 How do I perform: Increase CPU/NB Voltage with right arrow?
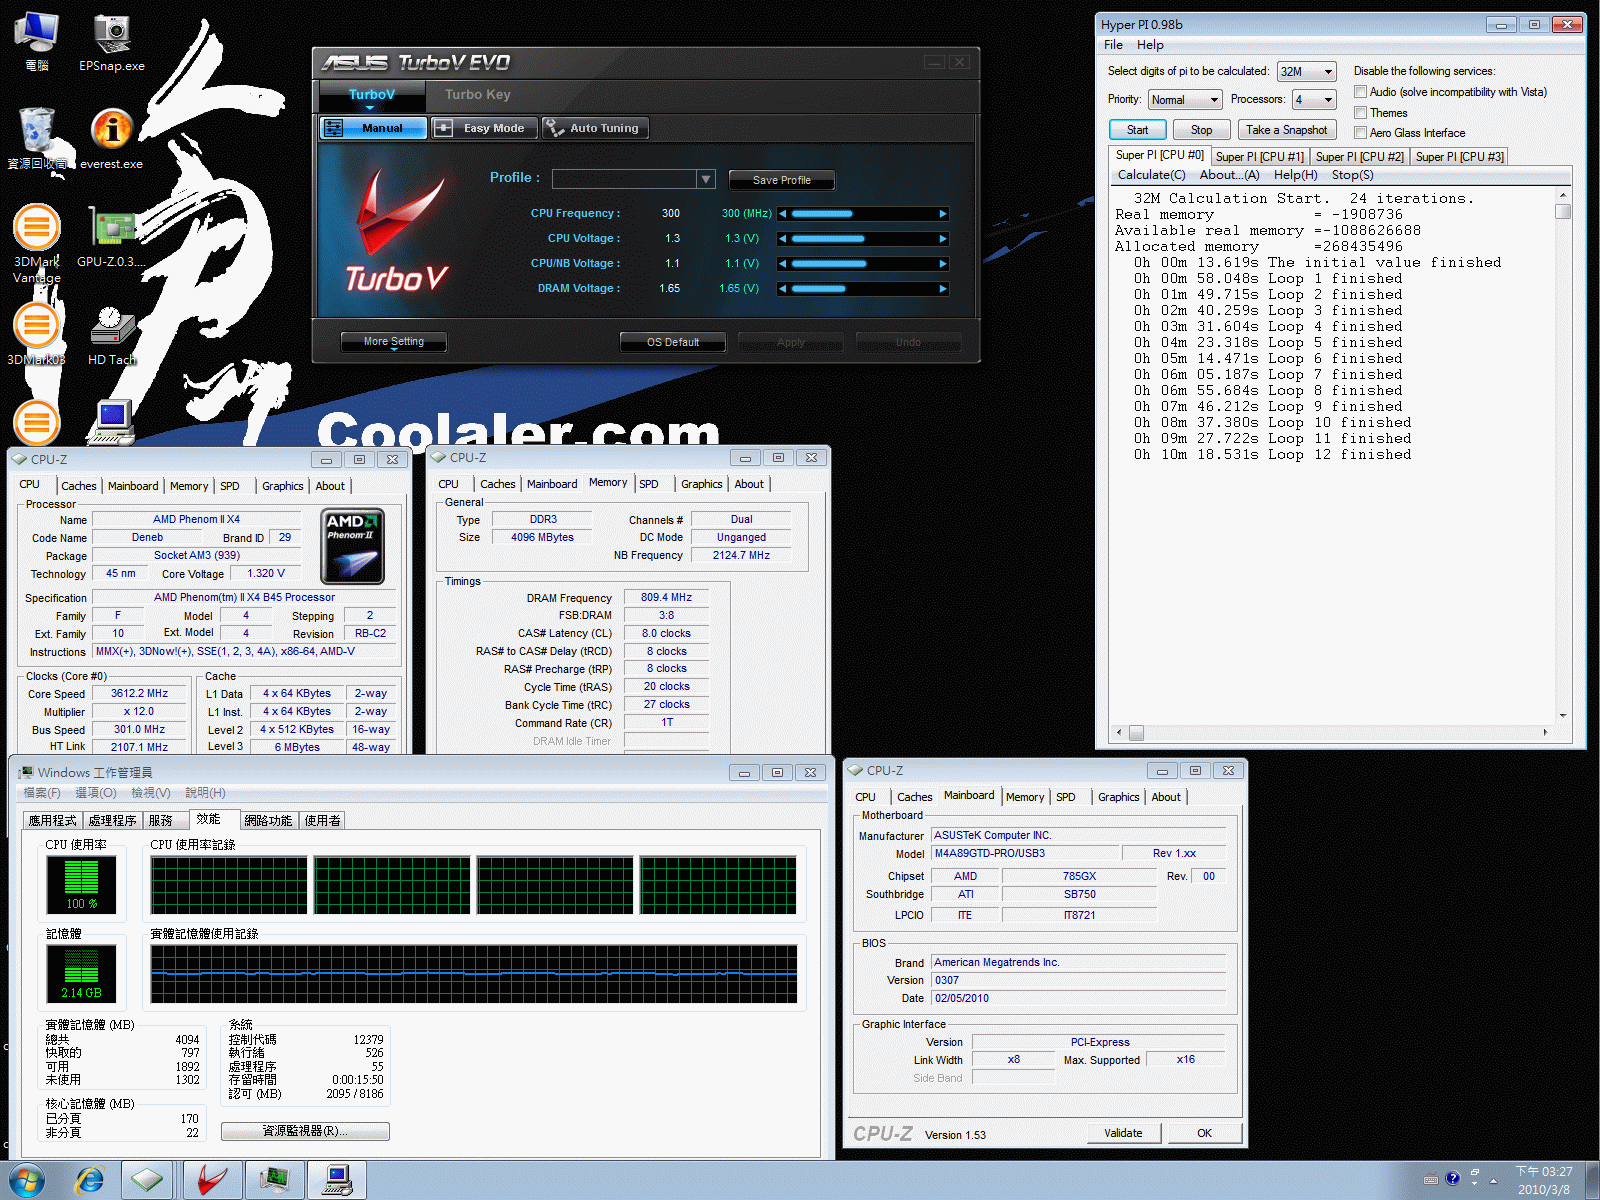coord(942,264)
